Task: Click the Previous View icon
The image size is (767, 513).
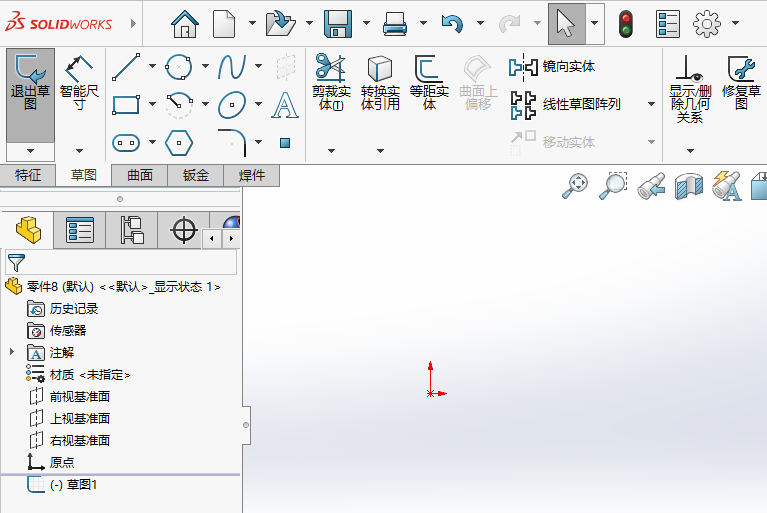Action: click(x=651, y=186)
